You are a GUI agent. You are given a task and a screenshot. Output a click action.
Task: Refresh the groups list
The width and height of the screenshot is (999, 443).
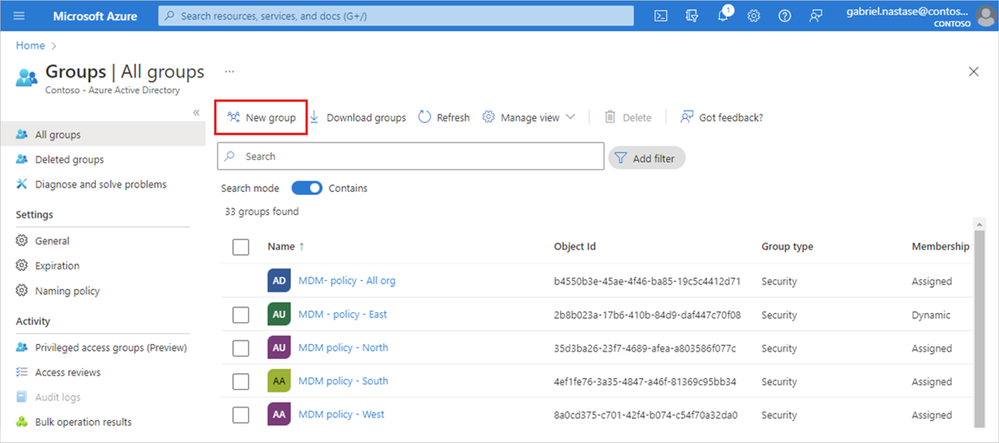click(443, 117)
